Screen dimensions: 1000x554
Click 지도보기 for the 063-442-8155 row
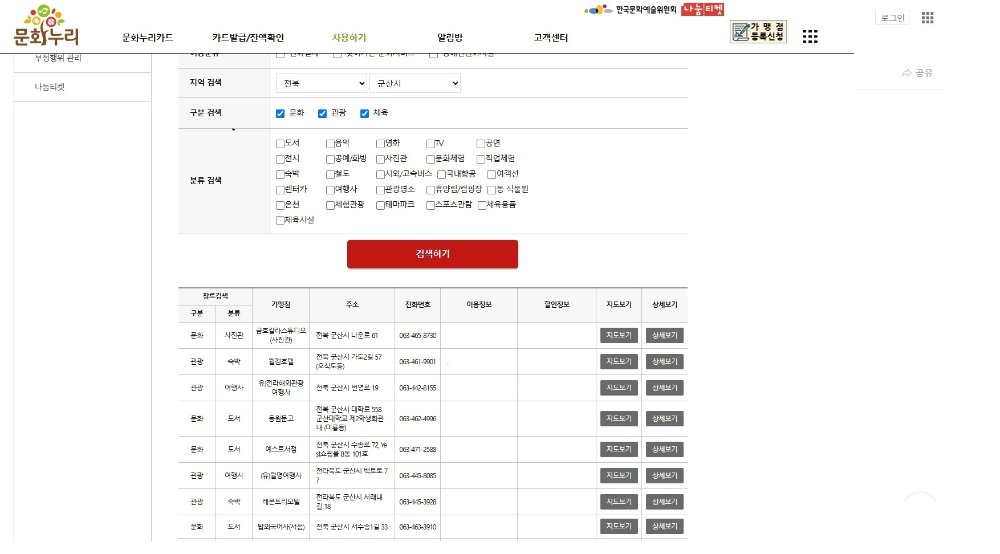pos(619,388)
